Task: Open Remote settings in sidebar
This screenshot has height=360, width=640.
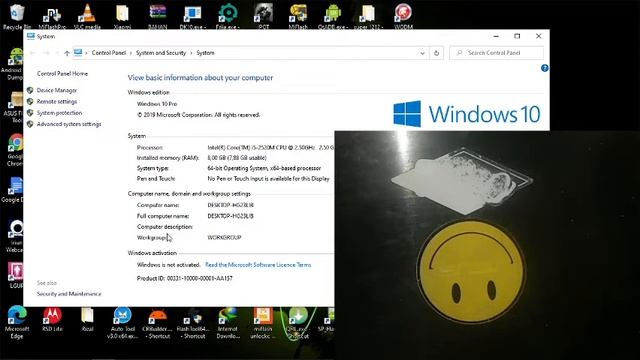Action: click(x=57, y=102)
